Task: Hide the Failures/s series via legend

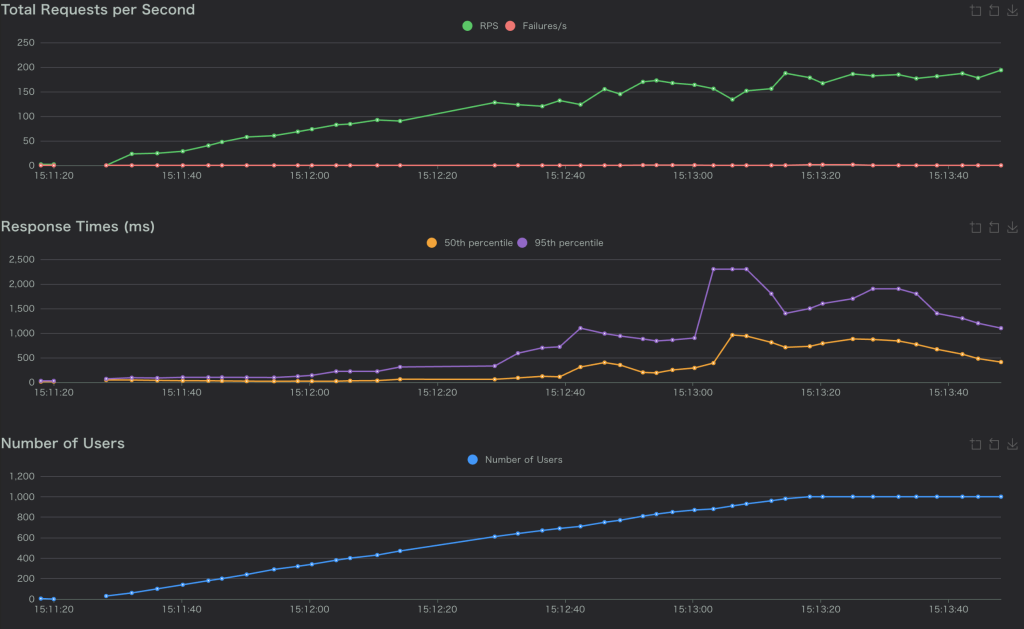Action: (545, 26)
